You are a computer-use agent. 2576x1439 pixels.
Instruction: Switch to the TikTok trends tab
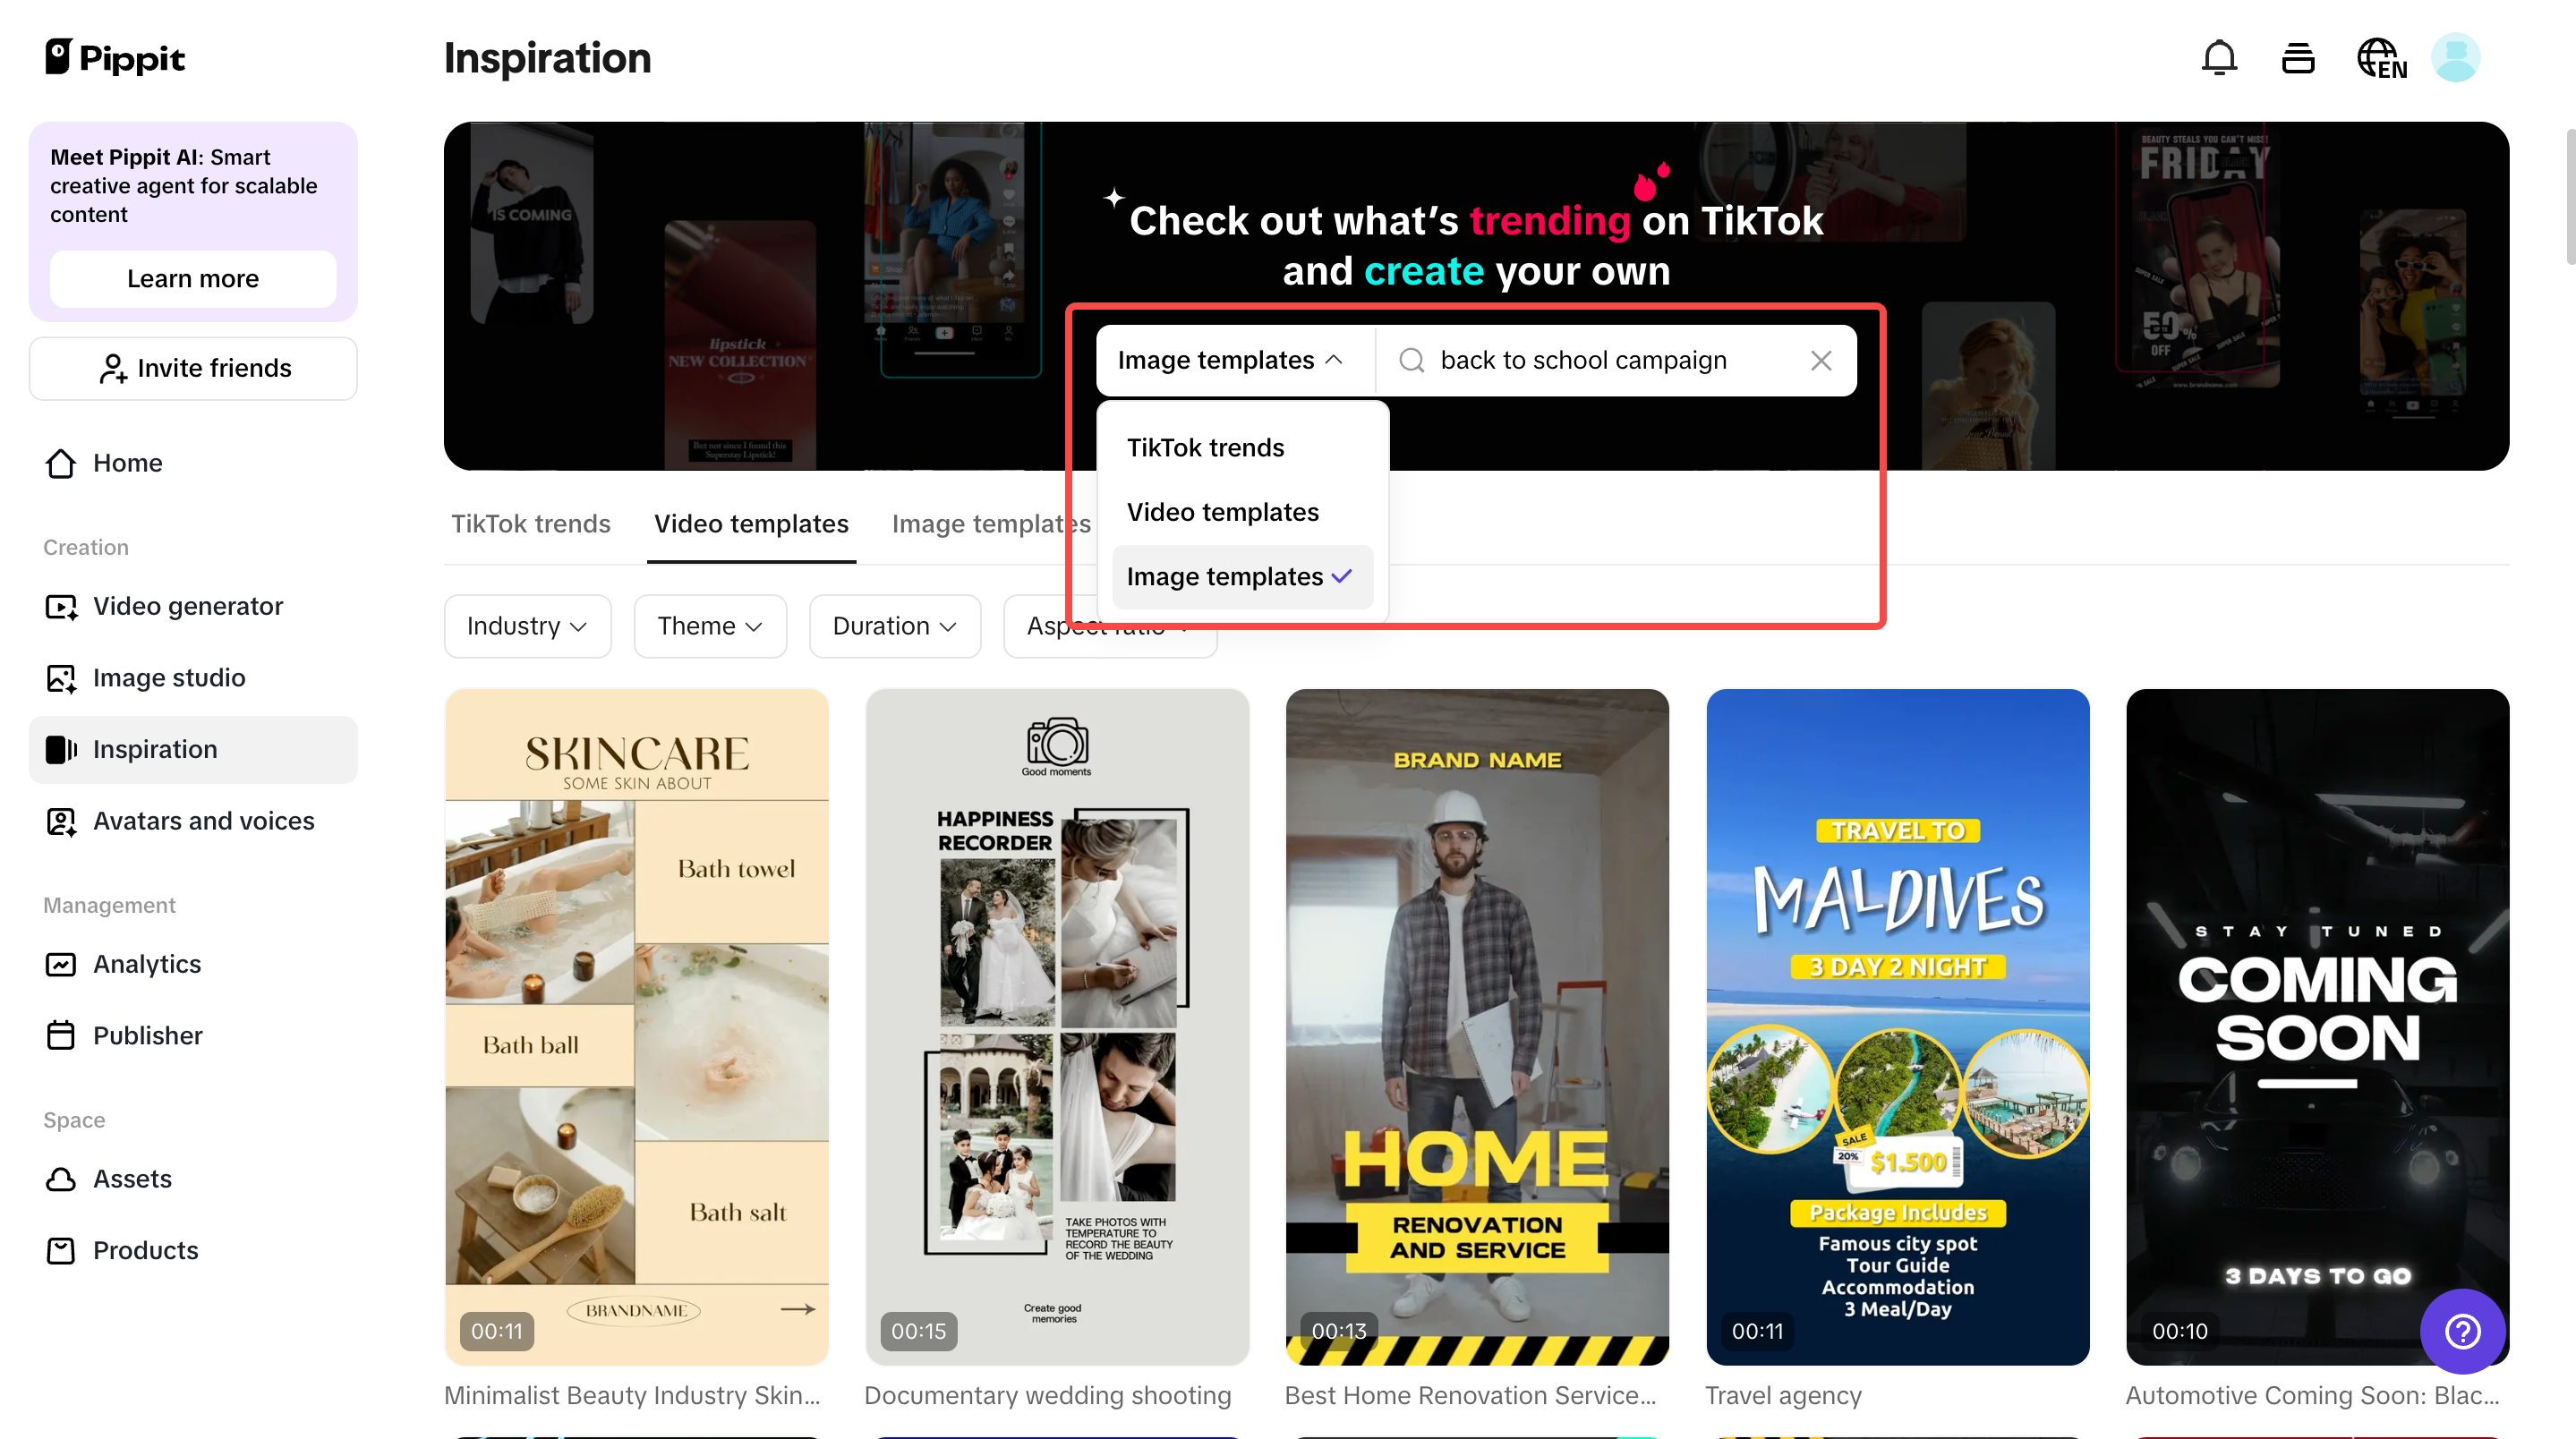[x=531, y=523]
